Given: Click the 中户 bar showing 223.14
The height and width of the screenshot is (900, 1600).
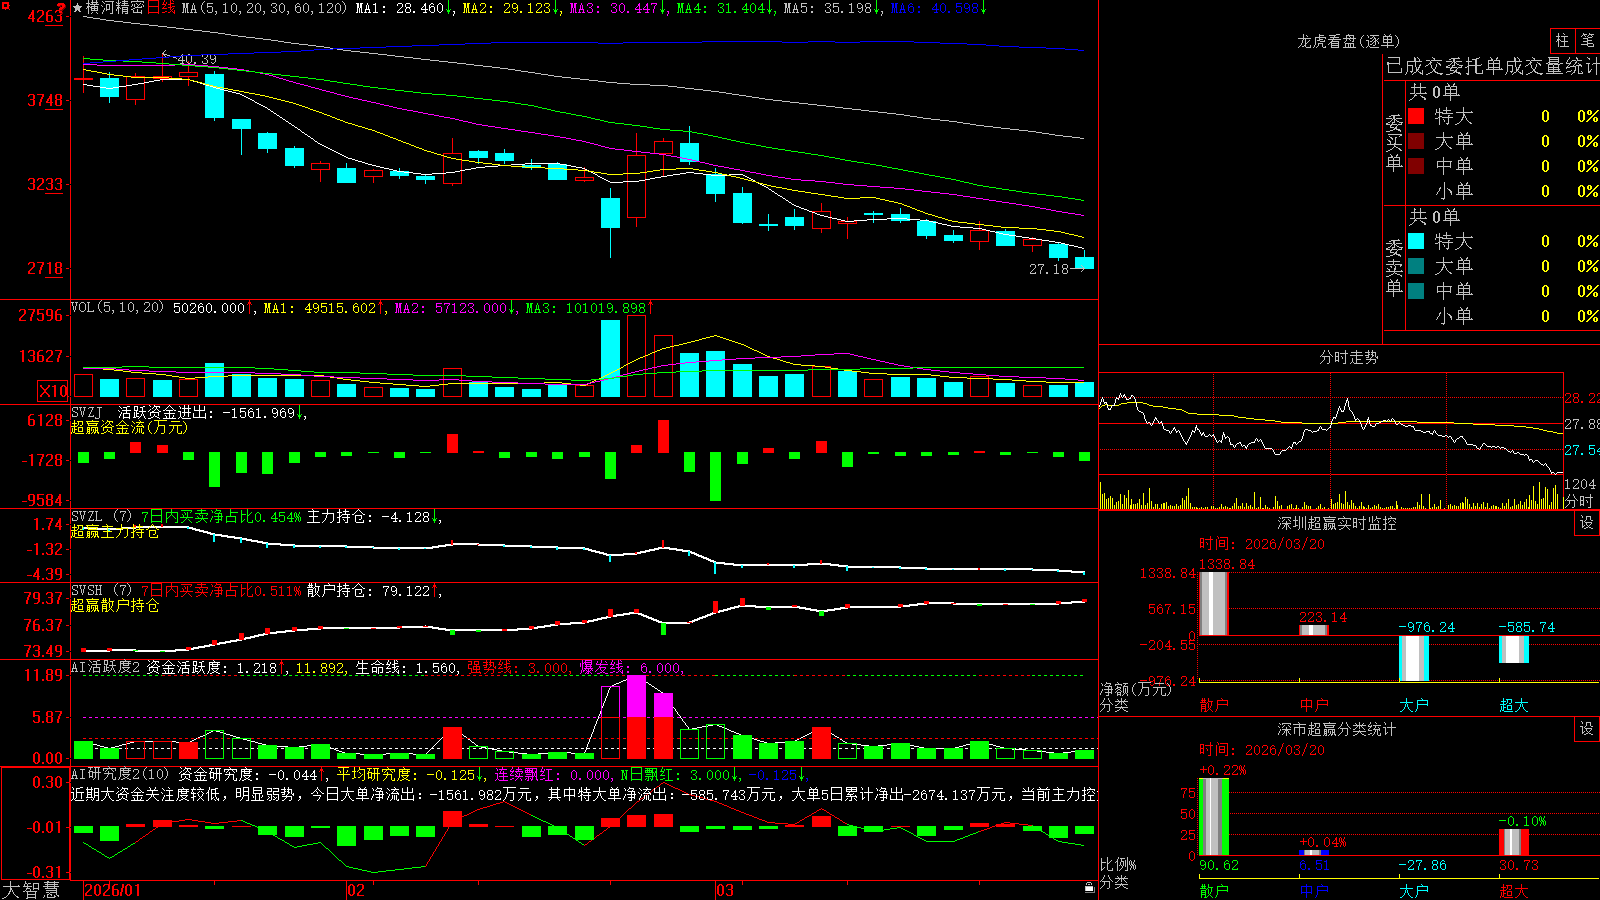Looking at the screenshot, I should point(1313,630).
